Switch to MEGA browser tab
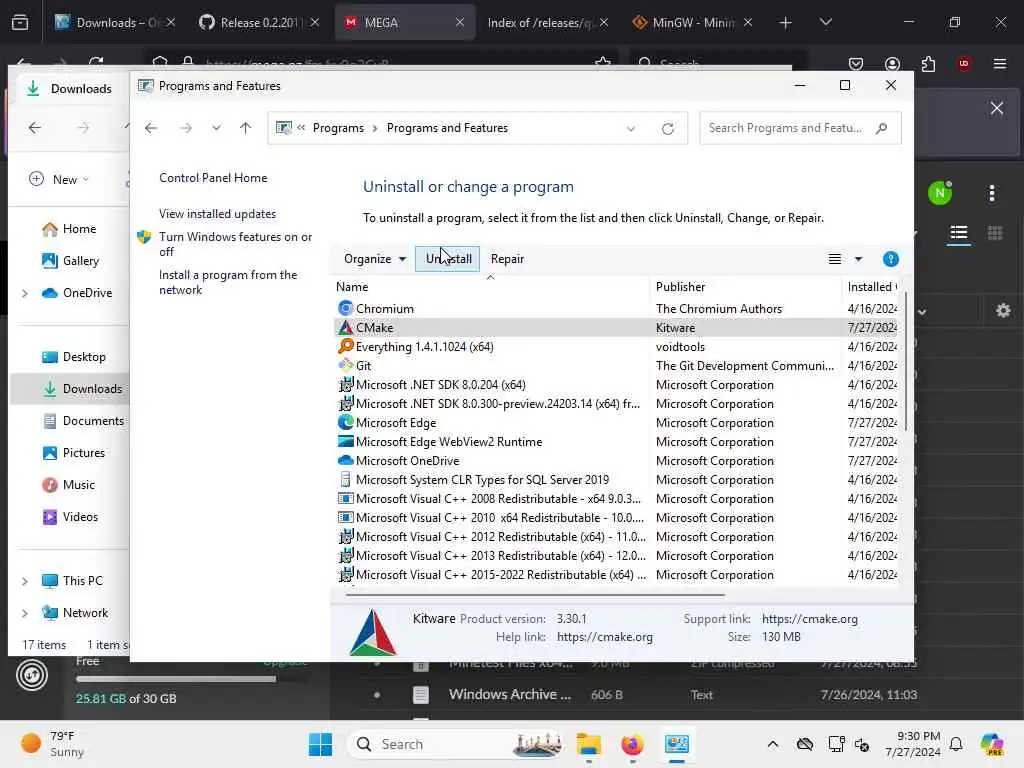Viewport: 1024px width, 768px height. click(405, 22)
